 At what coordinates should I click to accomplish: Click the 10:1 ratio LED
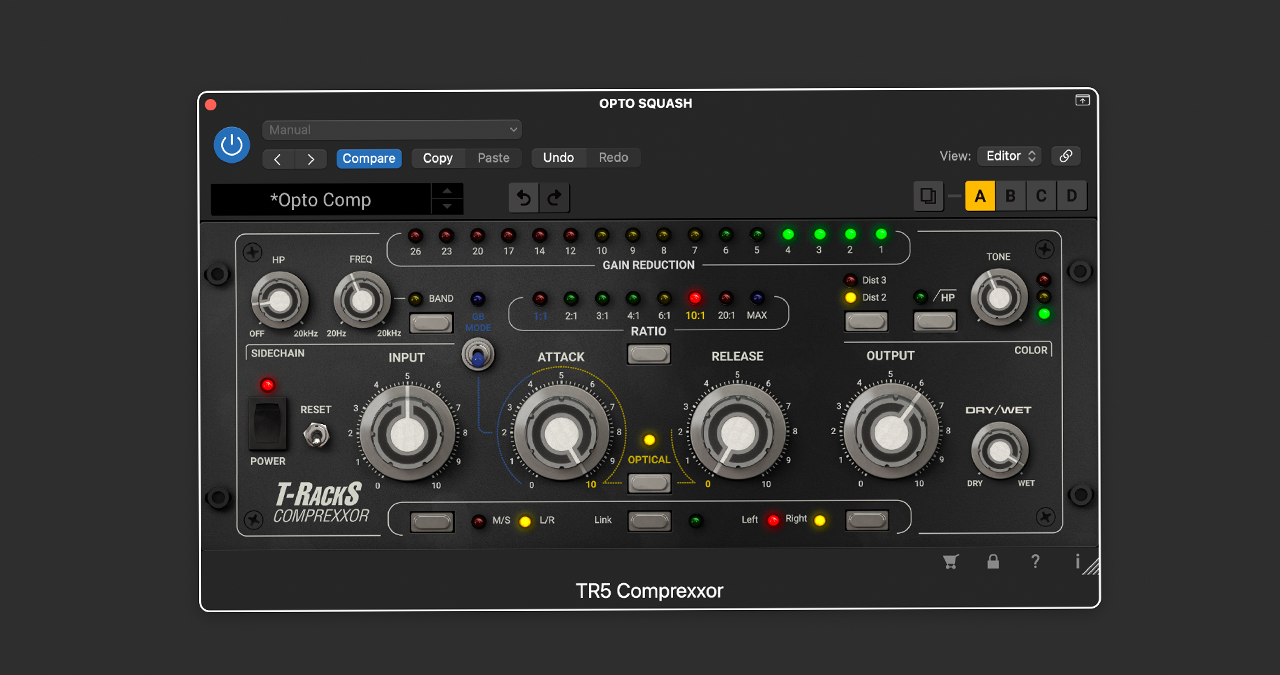(x=695, y=298)
